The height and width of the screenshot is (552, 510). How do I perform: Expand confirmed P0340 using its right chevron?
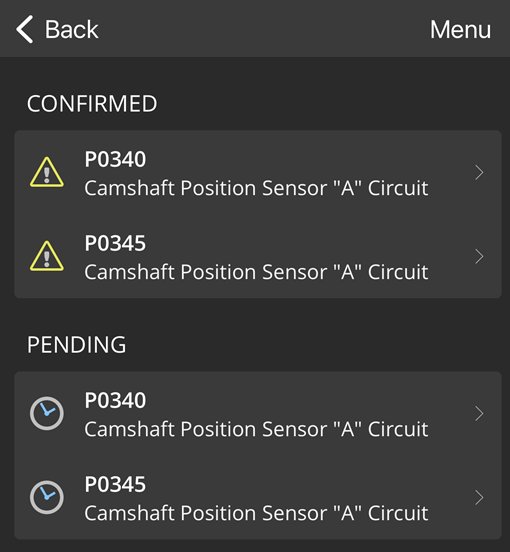pos(479,172)
